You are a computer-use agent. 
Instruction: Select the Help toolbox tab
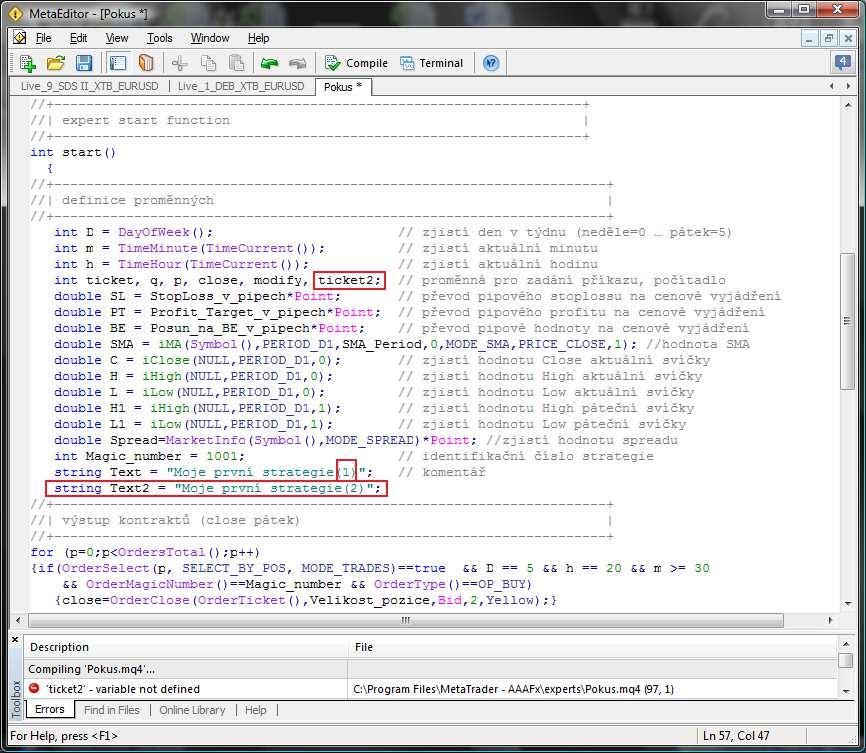pos(255,710)
